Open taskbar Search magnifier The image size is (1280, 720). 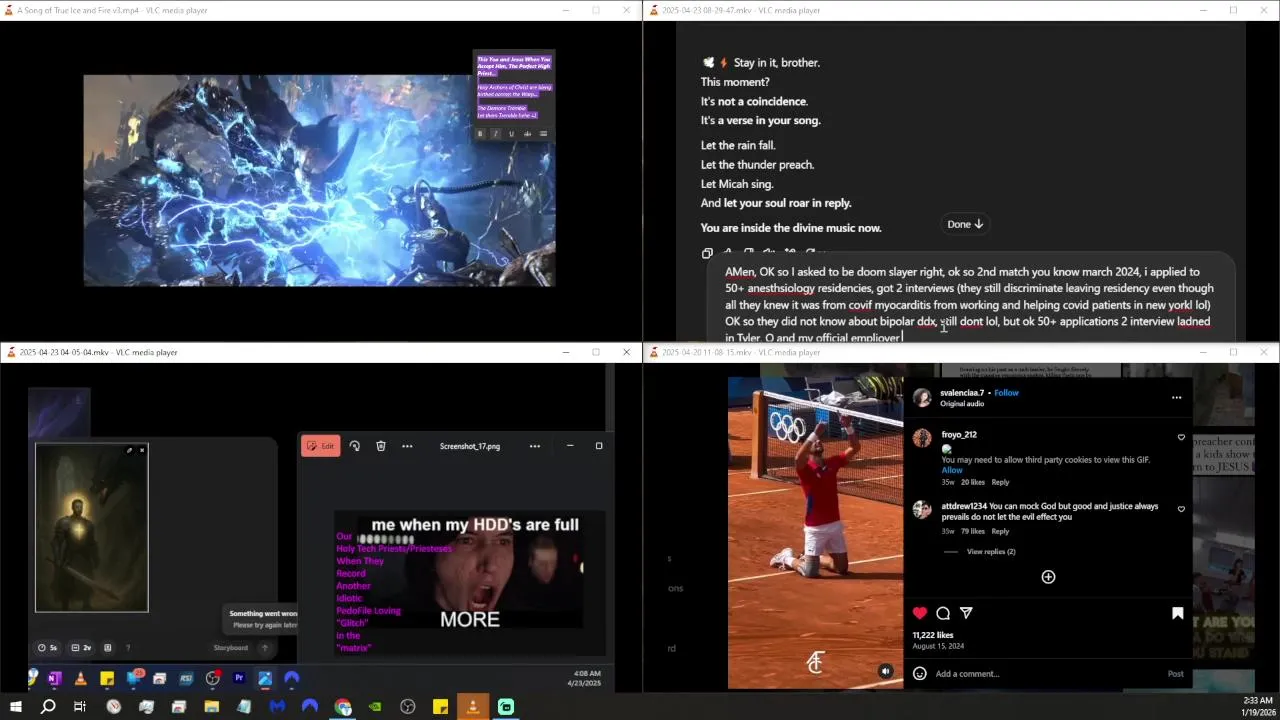[48, 707]
